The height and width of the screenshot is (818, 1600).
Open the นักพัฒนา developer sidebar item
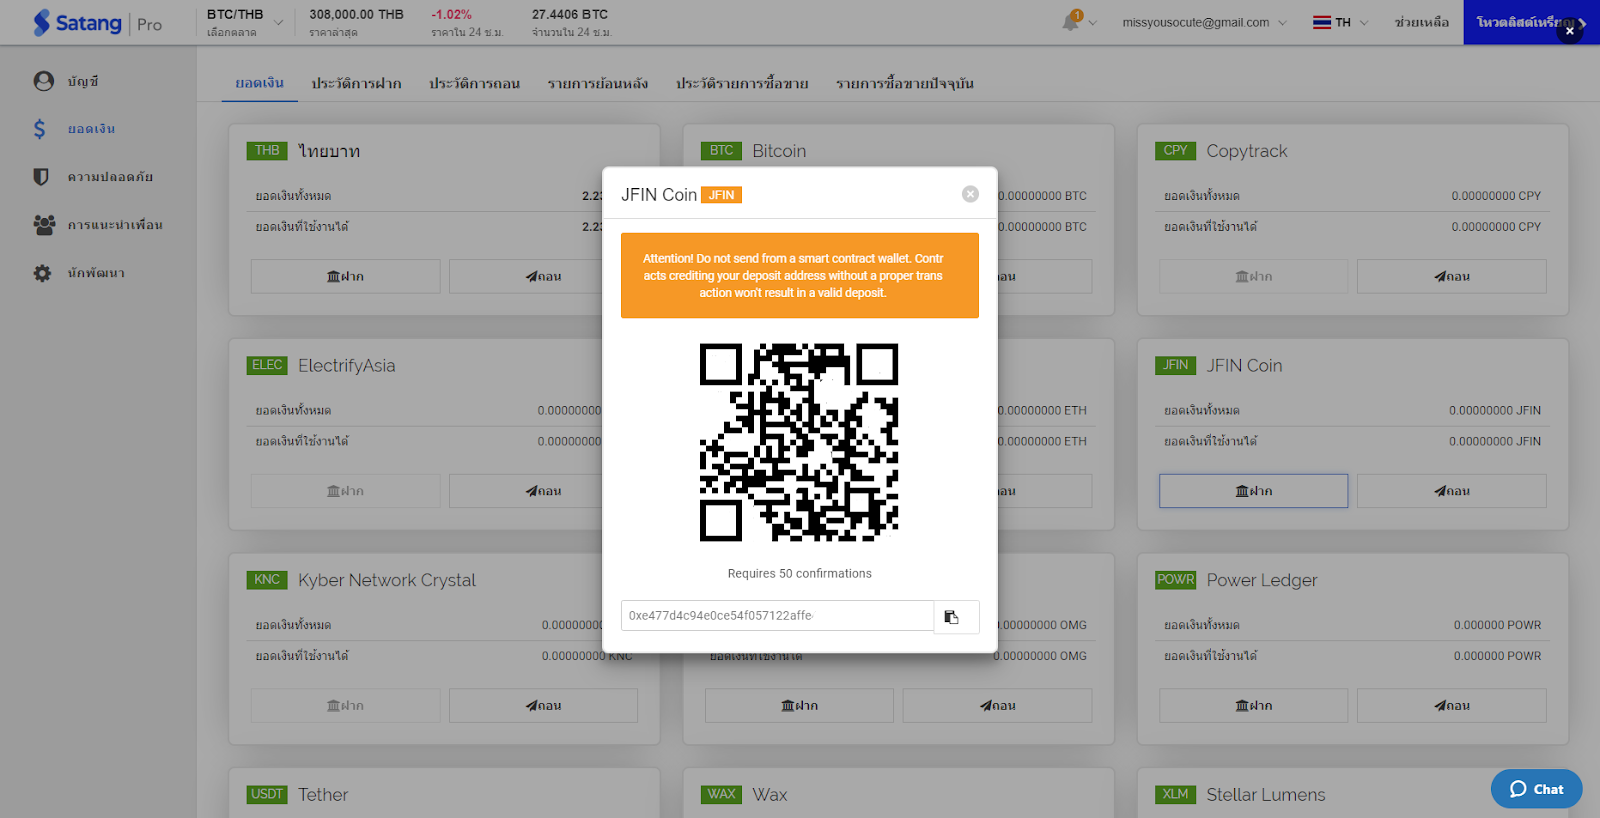point(79,273)
